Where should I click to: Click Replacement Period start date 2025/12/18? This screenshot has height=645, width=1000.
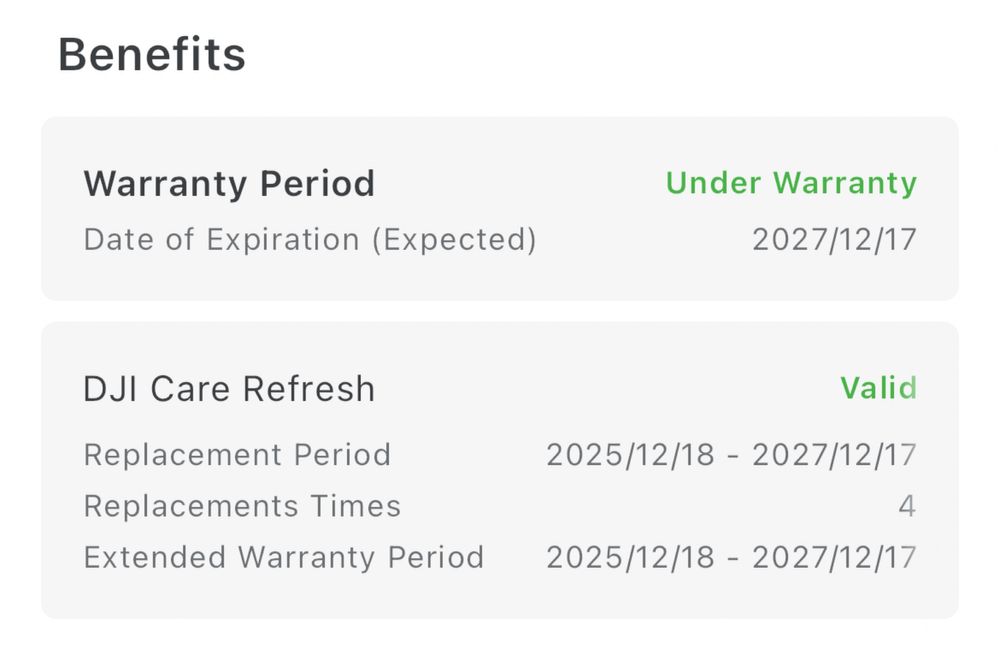[x=631, y=455]
